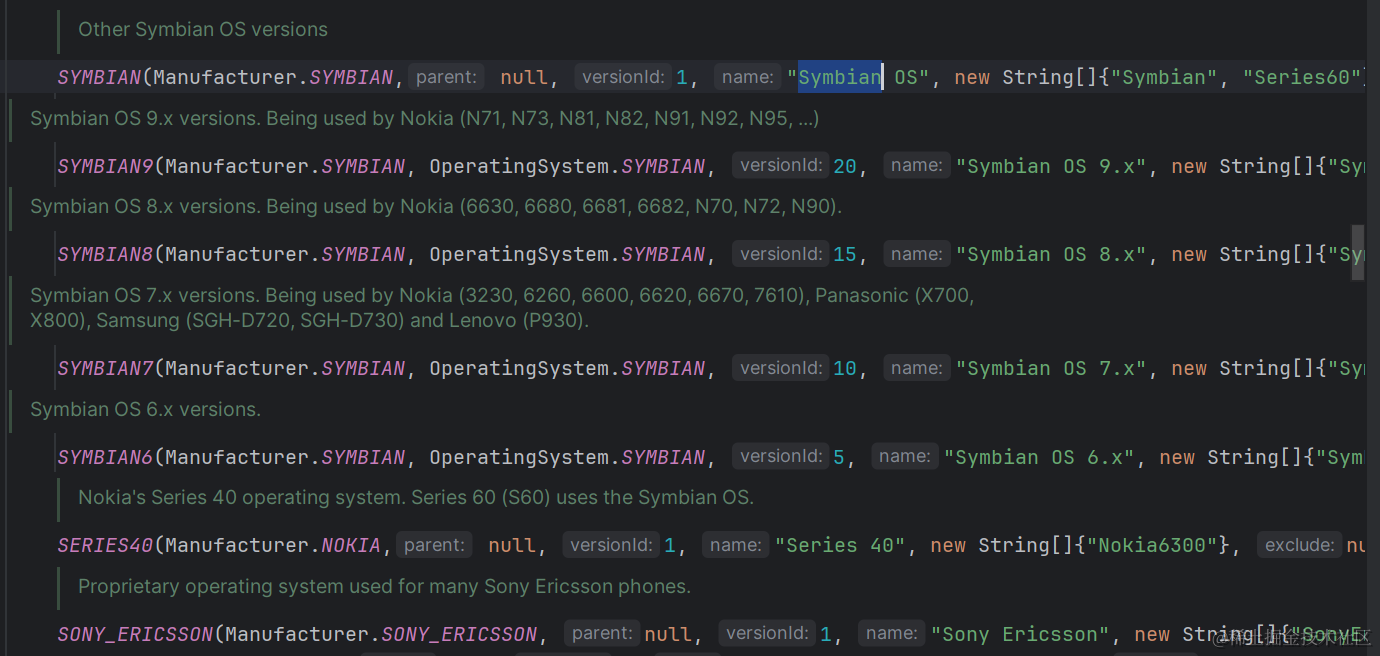
Task: Click version number 5 in SYMBIAN6 row
Action: [839, 457]
